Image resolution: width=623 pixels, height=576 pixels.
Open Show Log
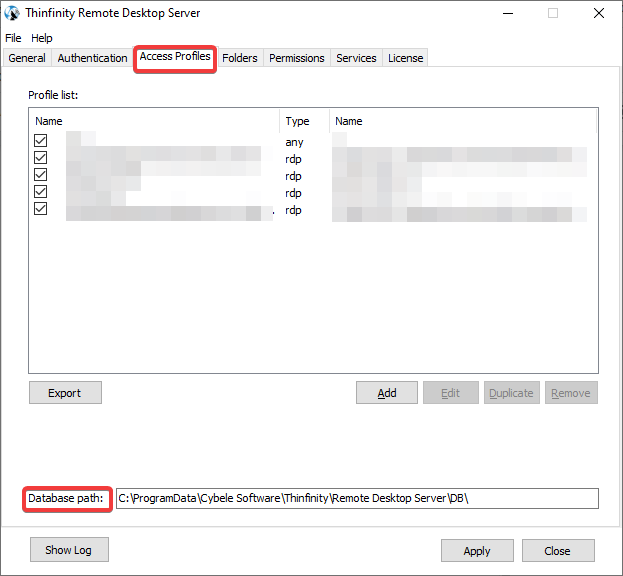click(69, 550)
